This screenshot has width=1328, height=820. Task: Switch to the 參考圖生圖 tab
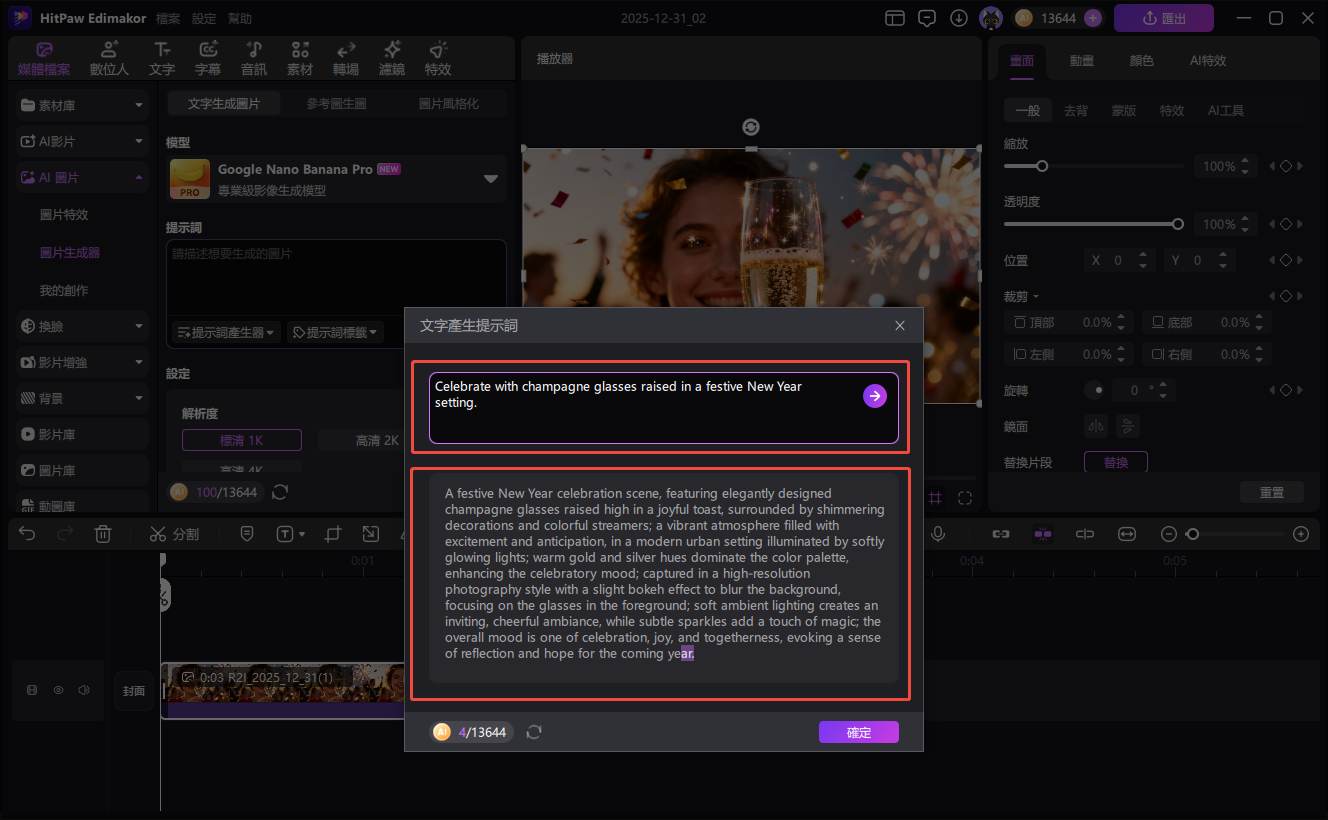336,103
